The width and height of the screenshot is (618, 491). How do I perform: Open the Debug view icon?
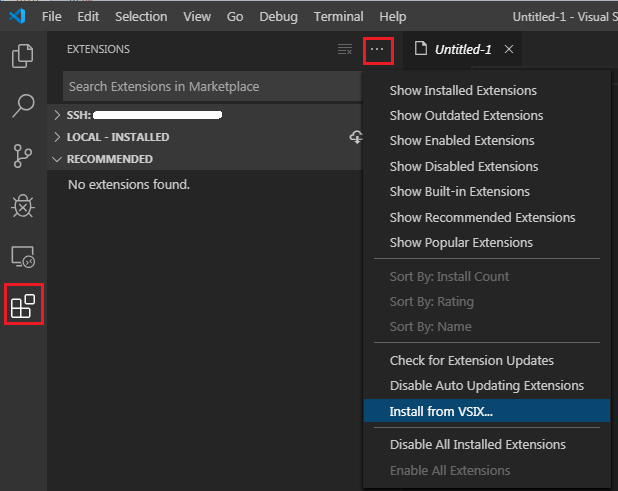pyautogui.click(x=22, y=205)
